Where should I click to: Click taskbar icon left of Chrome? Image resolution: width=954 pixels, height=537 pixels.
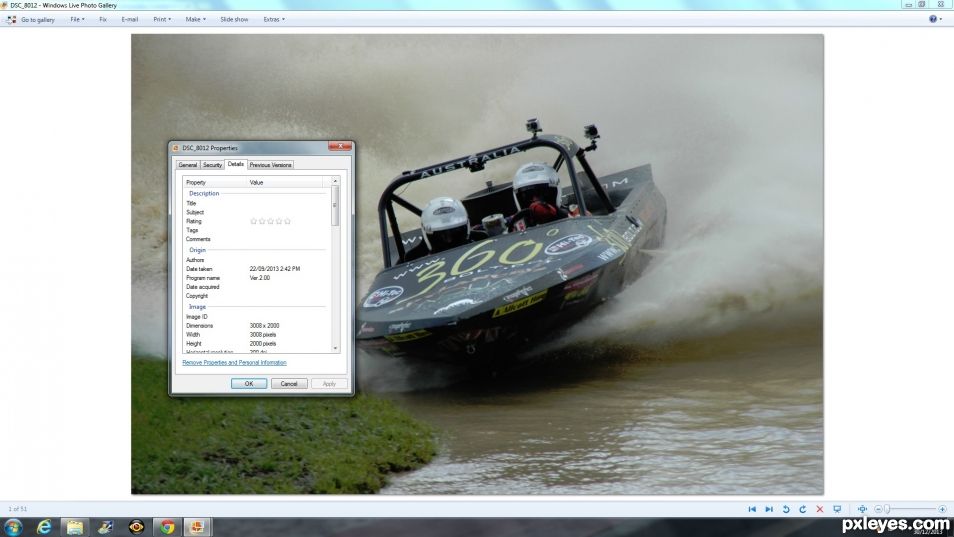point(136,527)
